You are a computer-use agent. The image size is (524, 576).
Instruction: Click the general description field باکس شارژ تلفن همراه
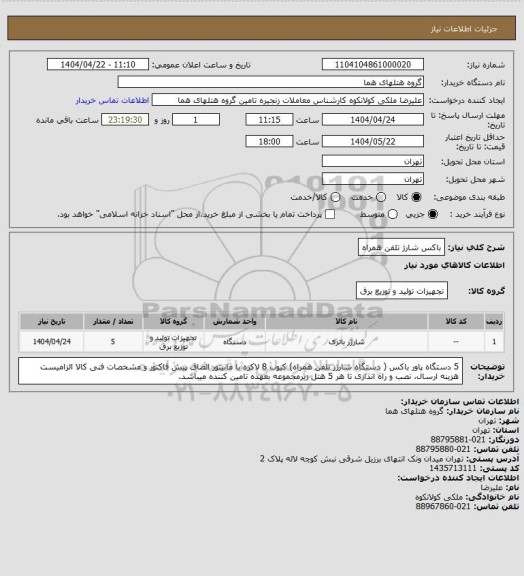(x=401, y=247)
